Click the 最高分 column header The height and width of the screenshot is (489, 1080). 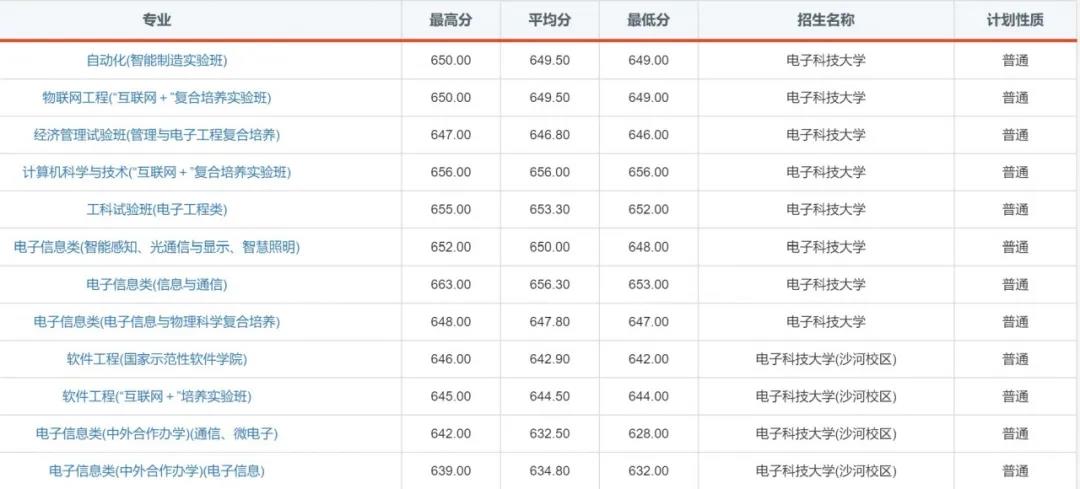coord(450,20)
